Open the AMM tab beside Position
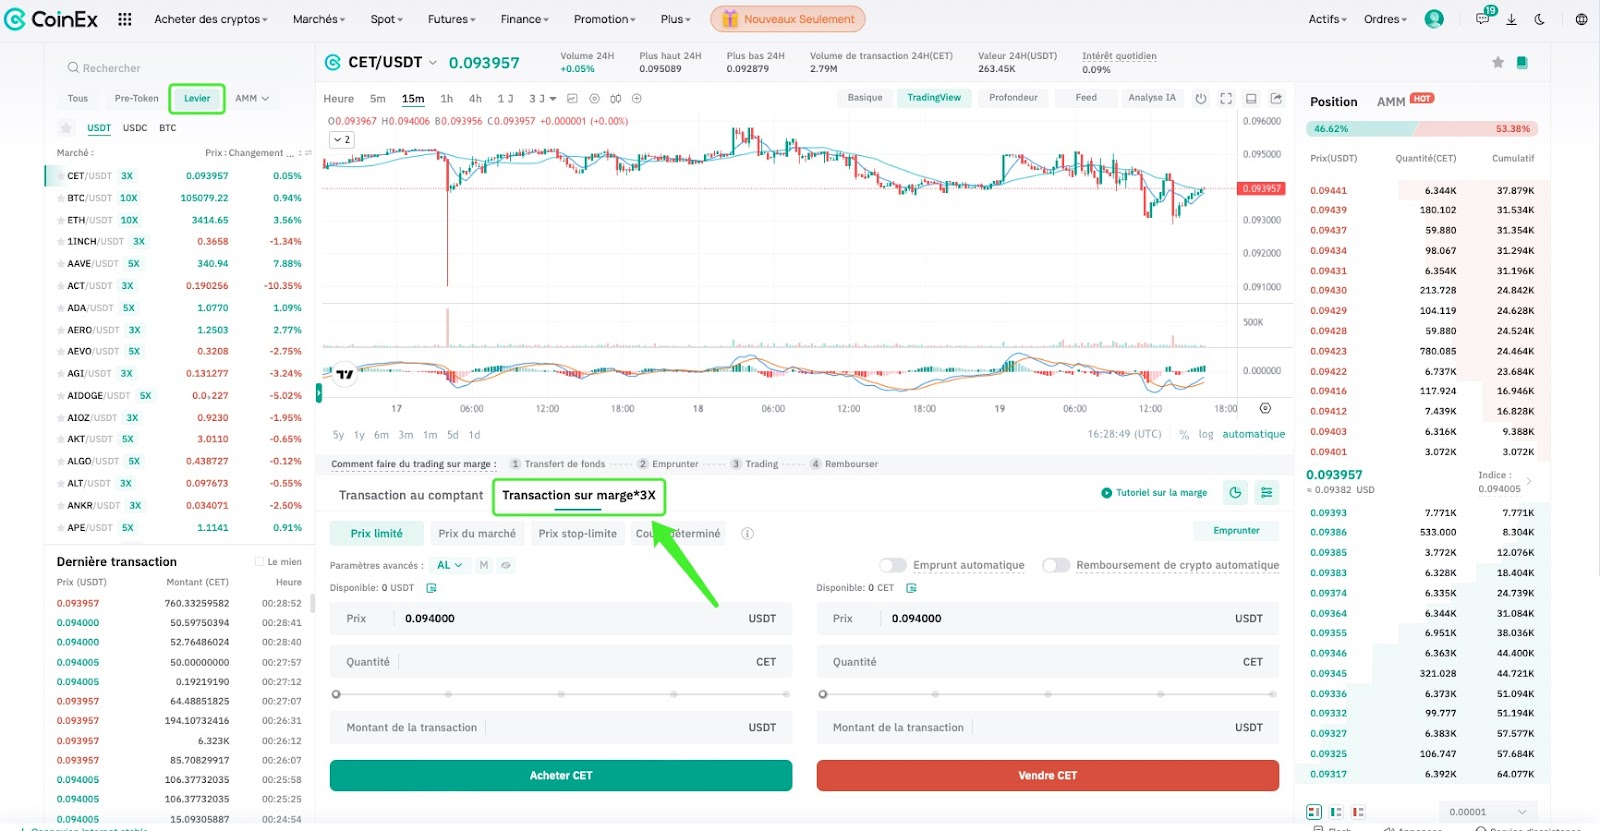1600x831 pixels. 1391,102
